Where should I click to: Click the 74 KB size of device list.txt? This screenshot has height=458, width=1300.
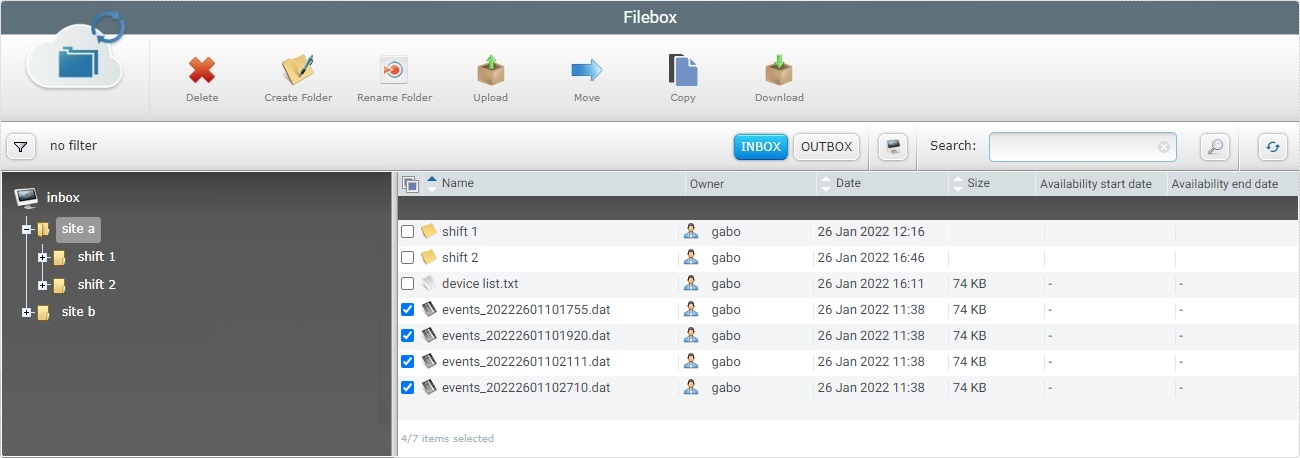coord(969,283)
